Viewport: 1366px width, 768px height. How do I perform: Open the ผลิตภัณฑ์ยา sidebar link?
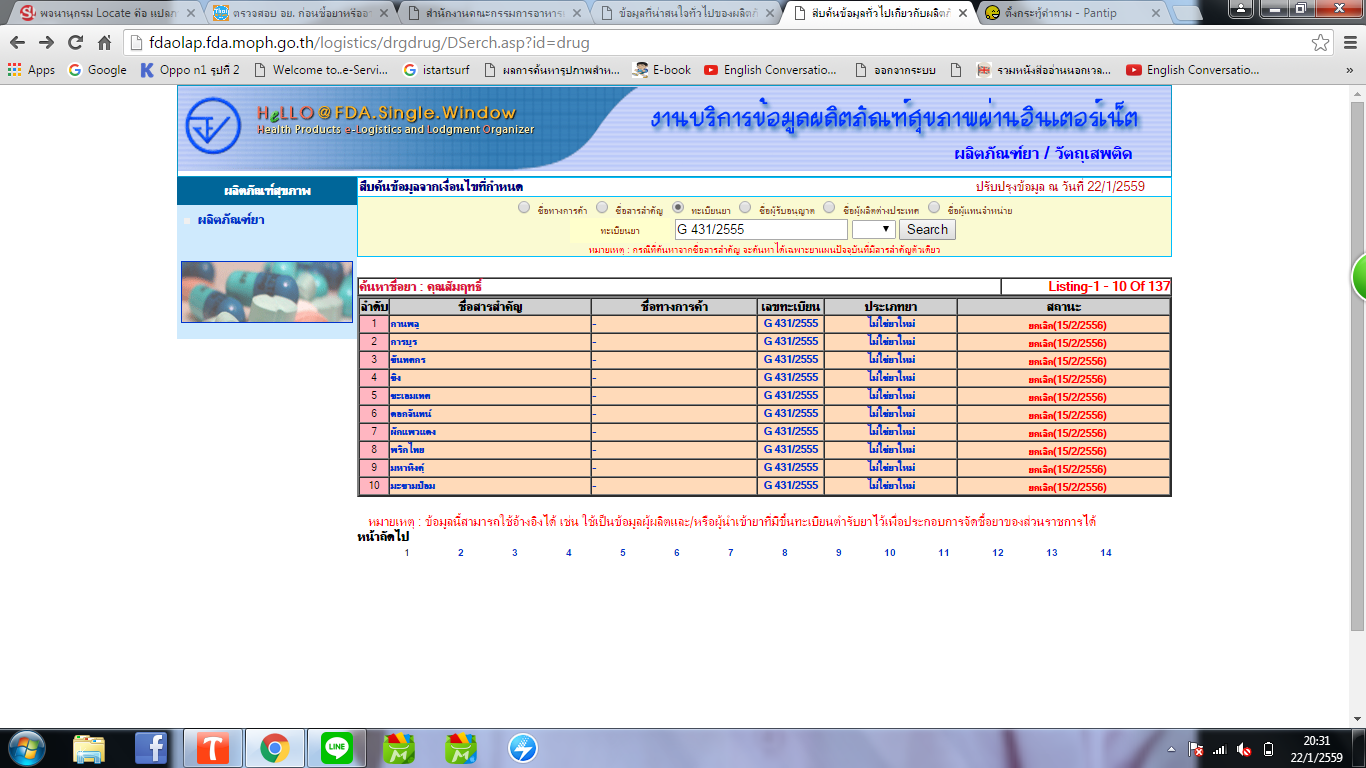[230, 220]
